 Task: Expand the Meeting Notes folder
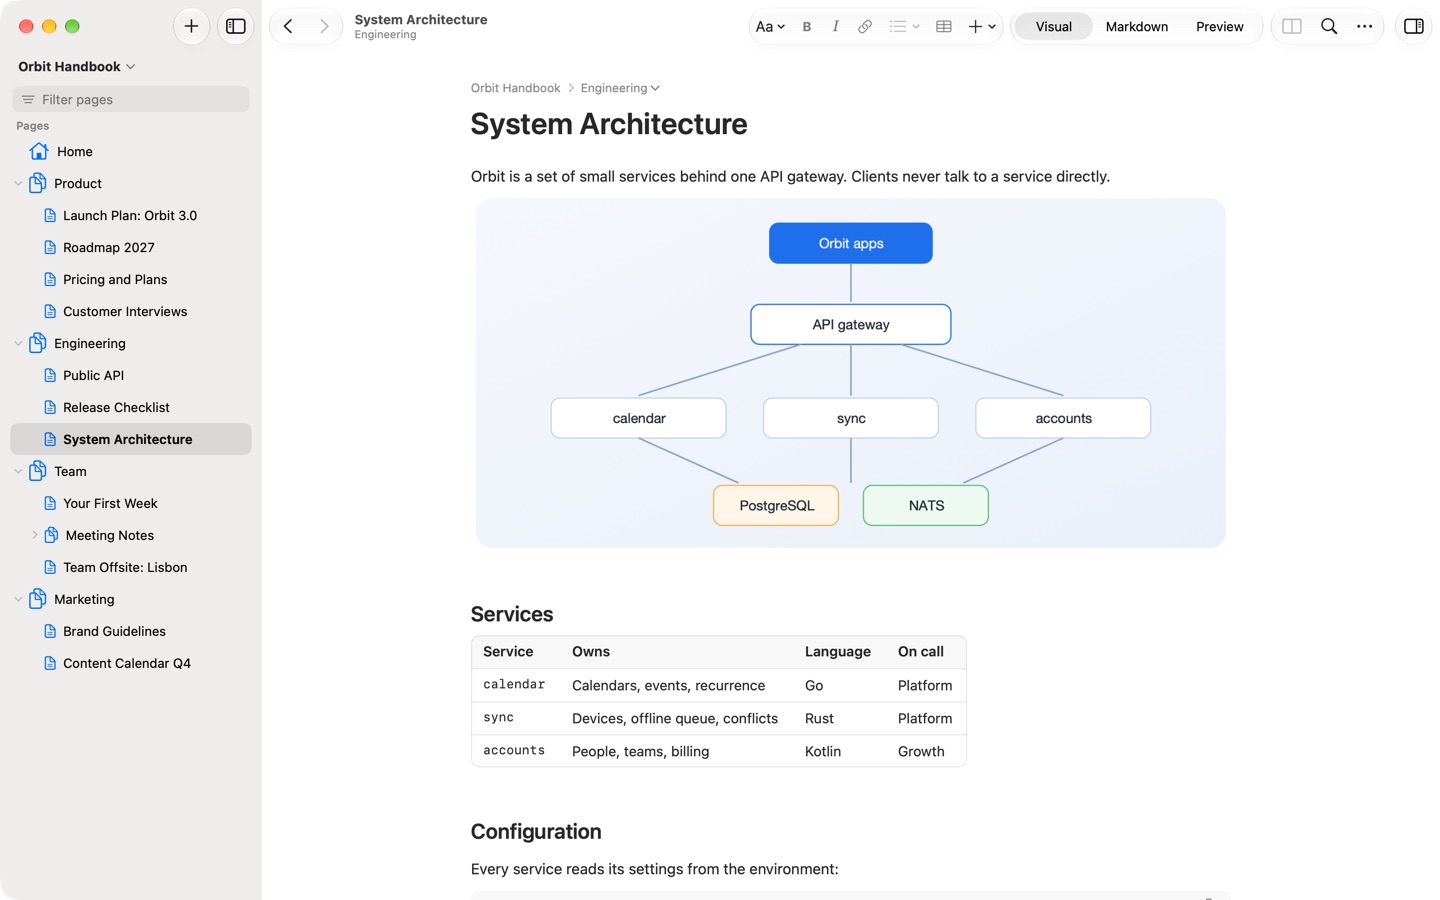click(x=34, y=535)
